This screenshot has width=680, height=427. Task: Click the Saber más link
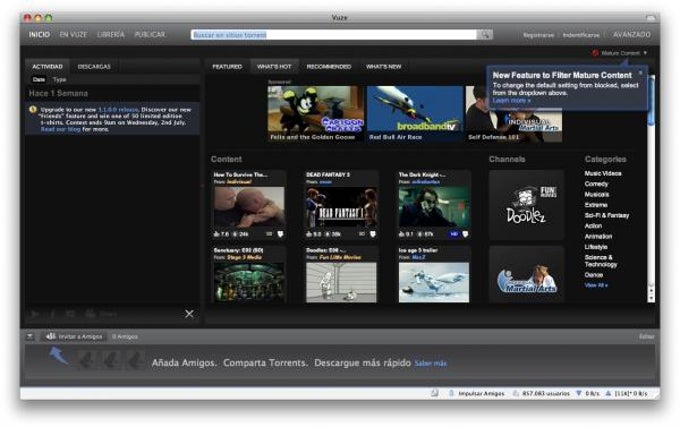tap(431, 363)
